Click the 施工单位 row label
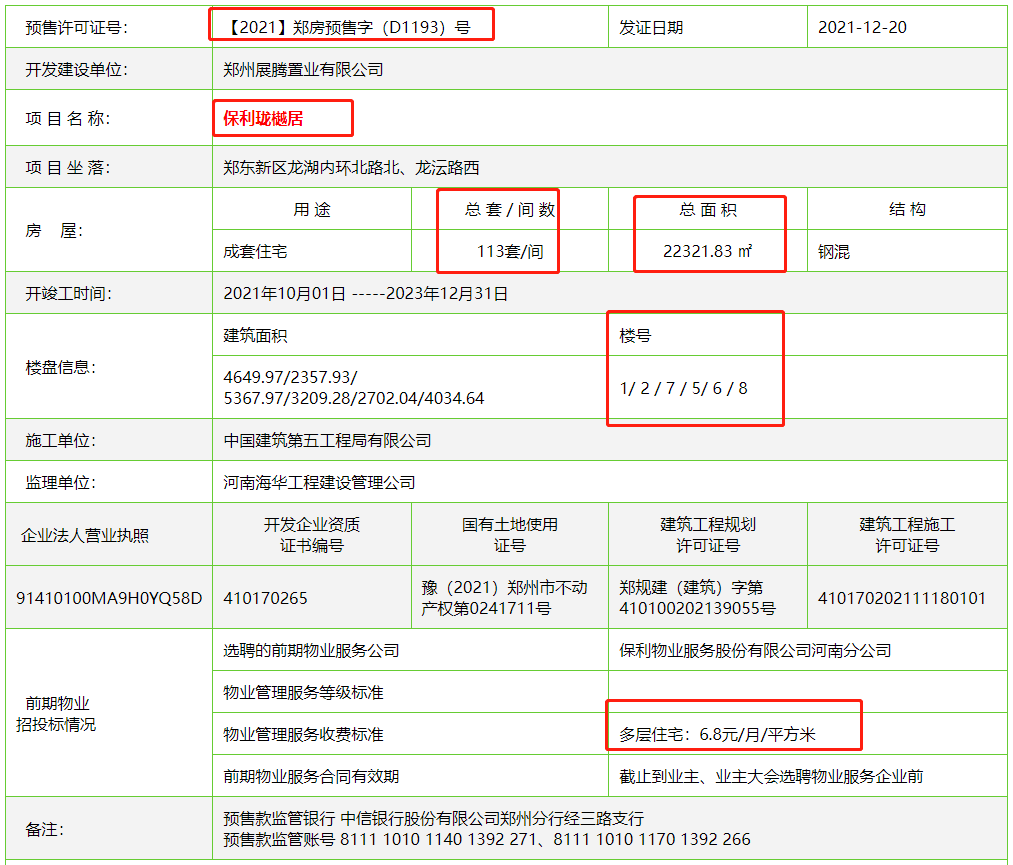Image resolution: width=1013 pixels, height=865 pixels. point(61,440)
